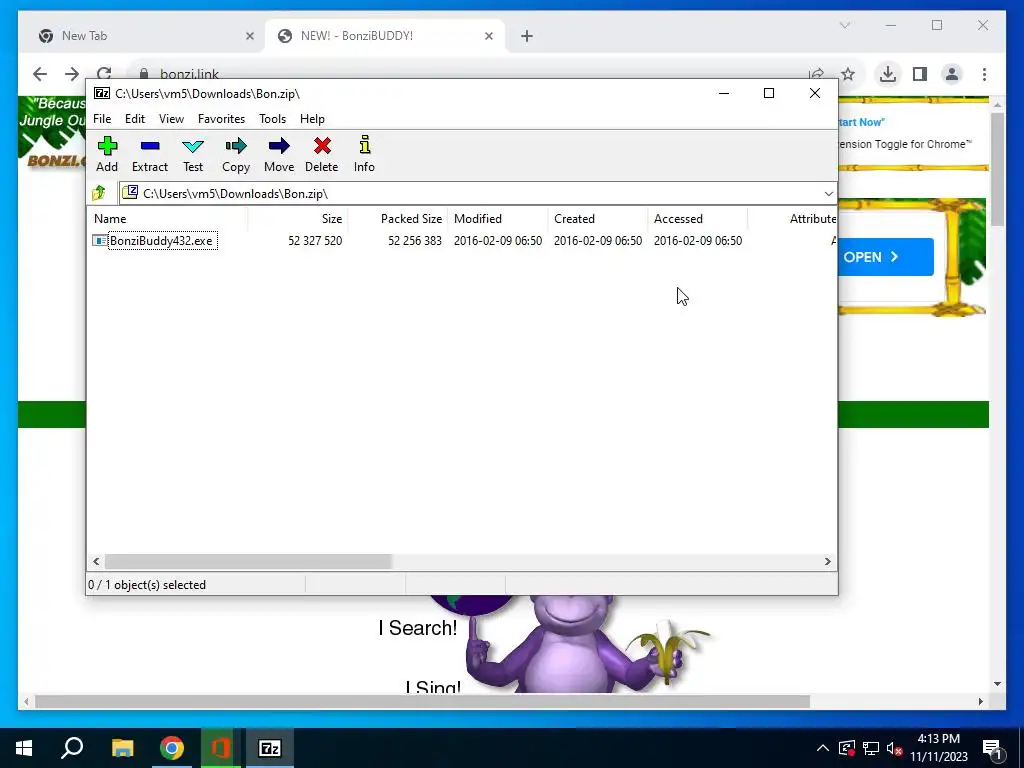The image size is (1024, 768).
Task: Go back in Chrome
Action: (40, 74)
